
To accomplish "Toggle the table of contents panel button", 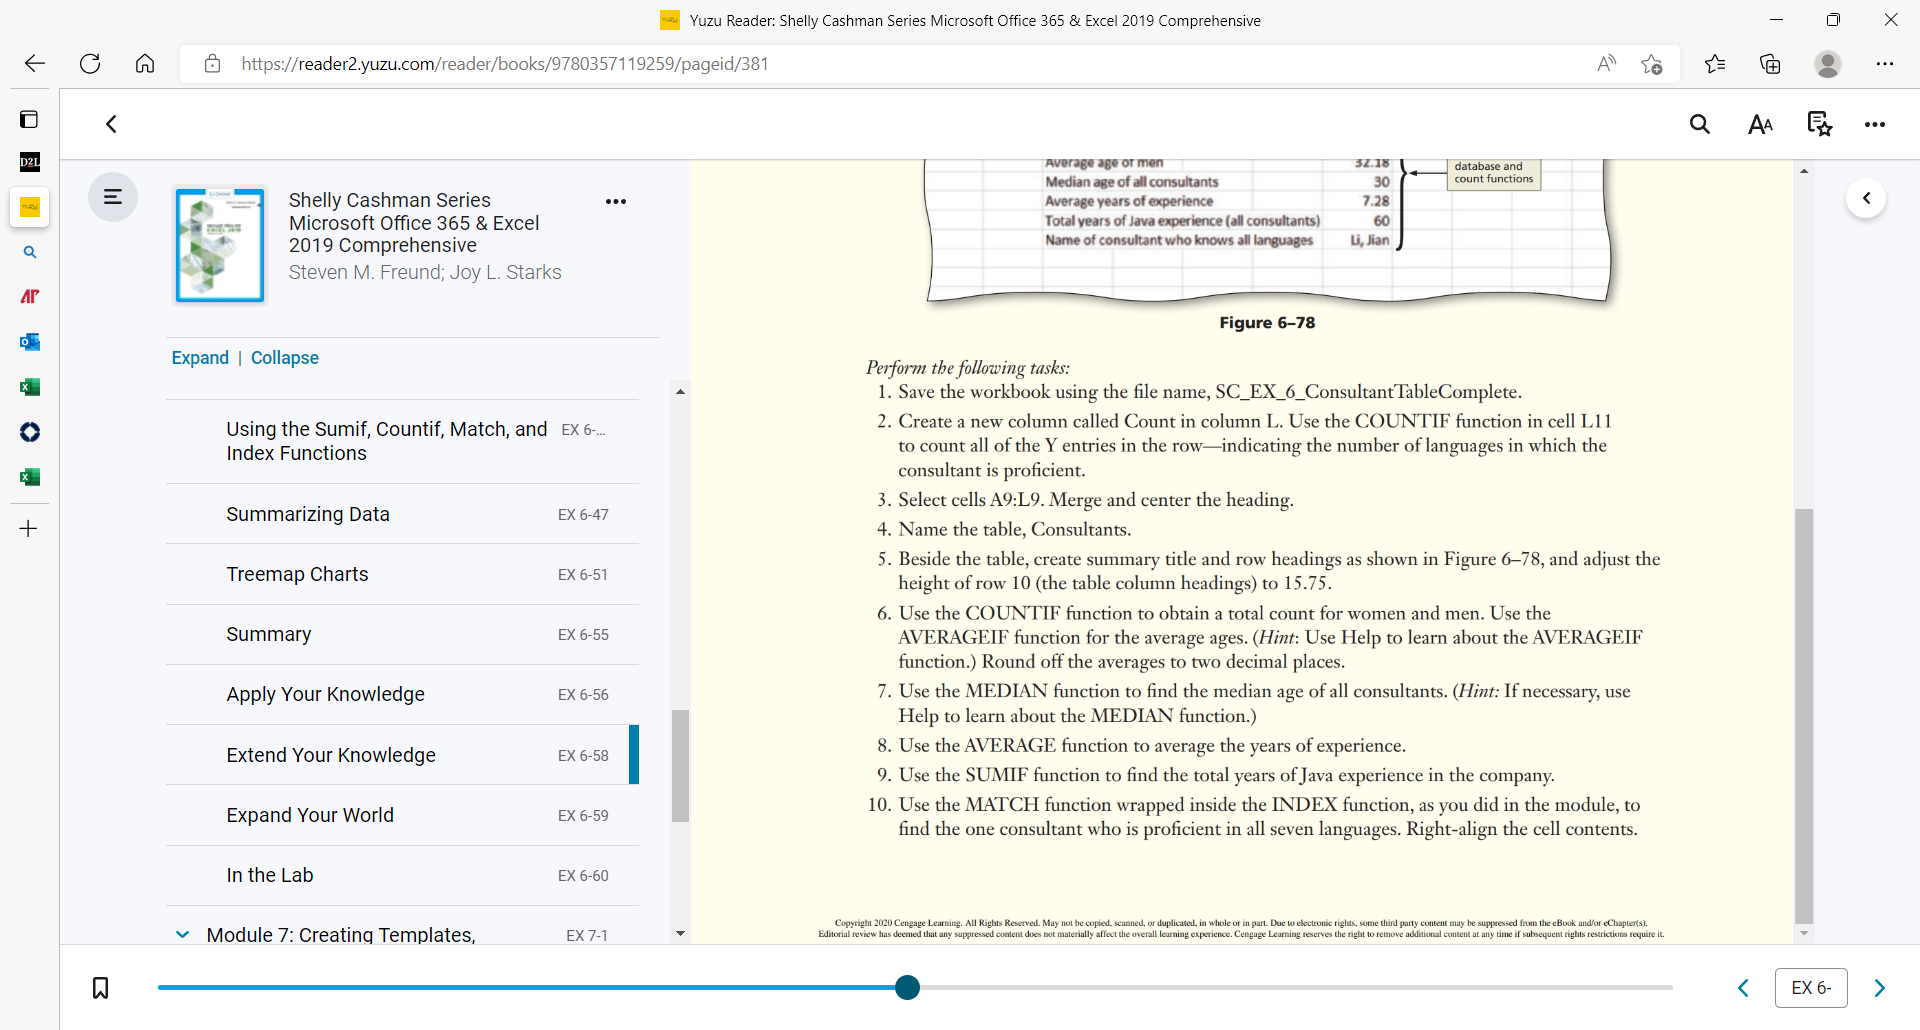I will (113, 197).
